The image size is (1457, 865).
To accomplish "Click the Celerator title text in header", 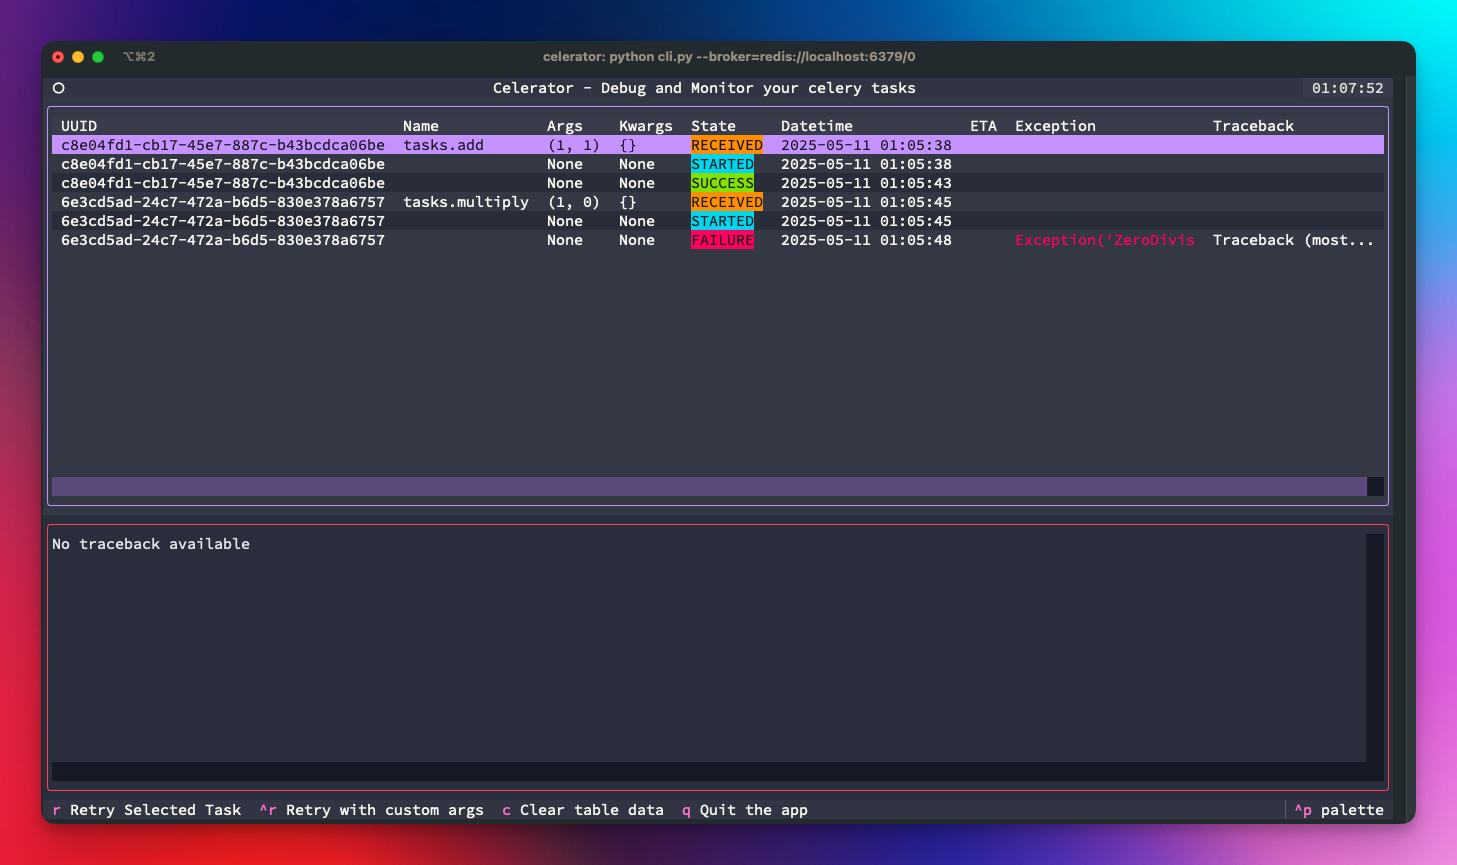I will pos(704,88).
